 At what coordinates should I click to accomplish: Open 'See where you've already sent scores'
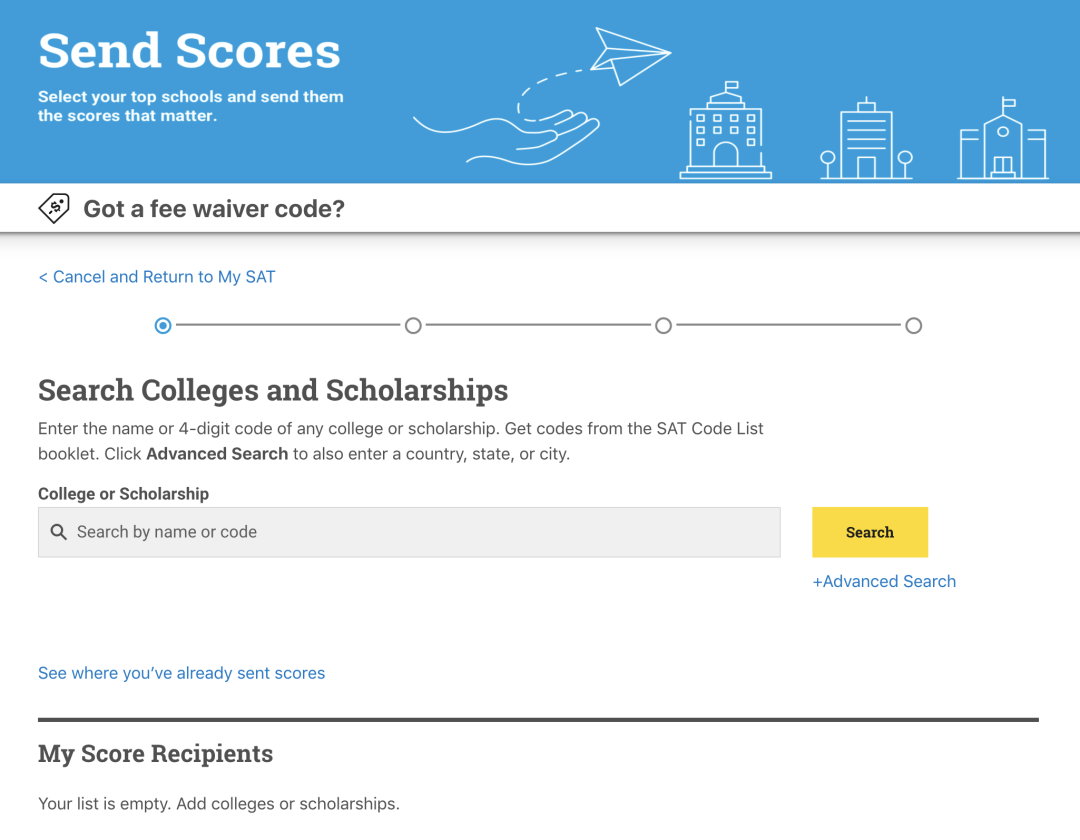(181, 673)
